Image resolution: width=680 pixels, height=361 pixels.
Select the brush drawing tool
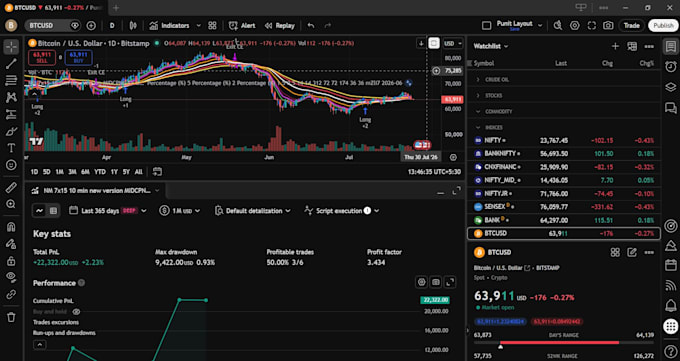(11, 131)
